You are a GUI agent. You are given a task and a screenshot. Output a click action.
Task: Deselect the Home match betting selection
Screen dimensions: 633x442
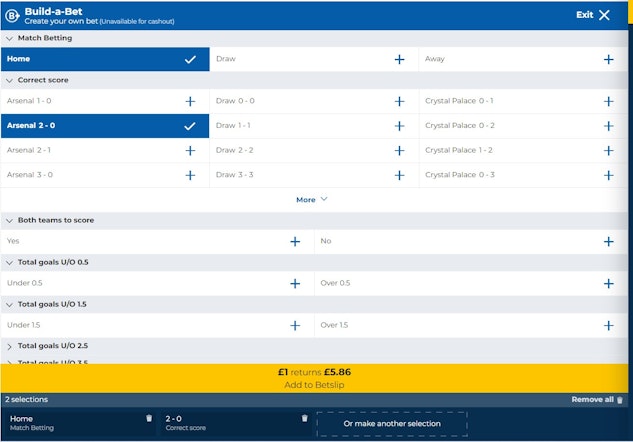(x=105, y=59)
